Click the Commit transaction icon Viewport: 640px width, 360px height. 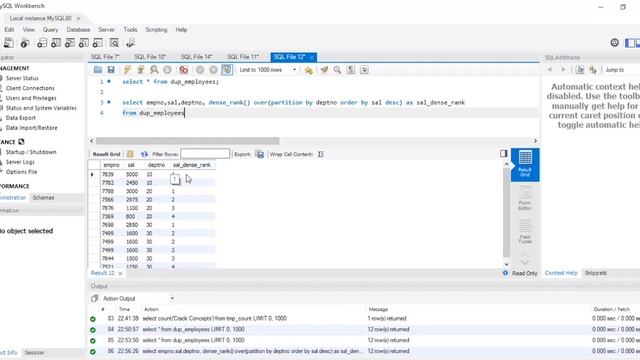(200, 70)
